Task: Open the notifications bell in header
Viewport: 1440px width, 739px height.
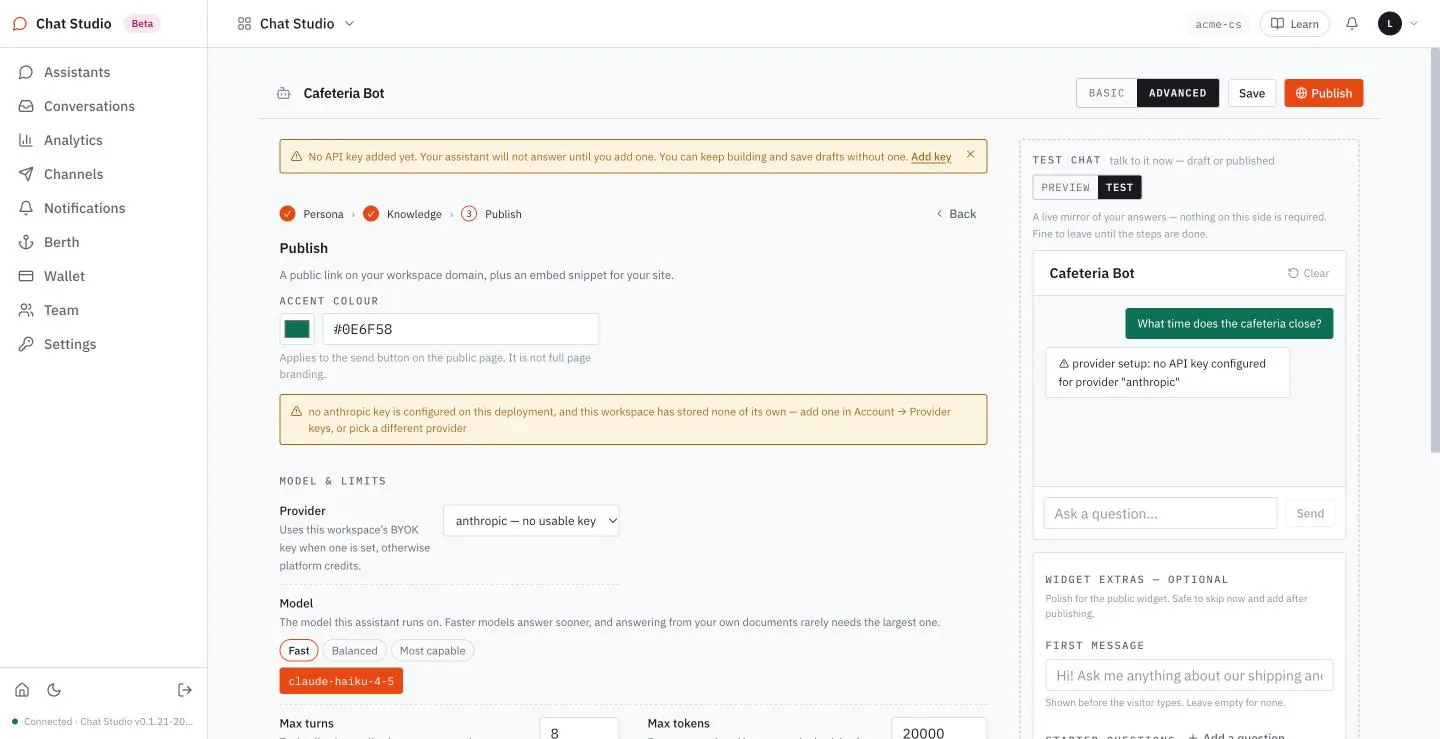Action: click(x=1352, y=23)
